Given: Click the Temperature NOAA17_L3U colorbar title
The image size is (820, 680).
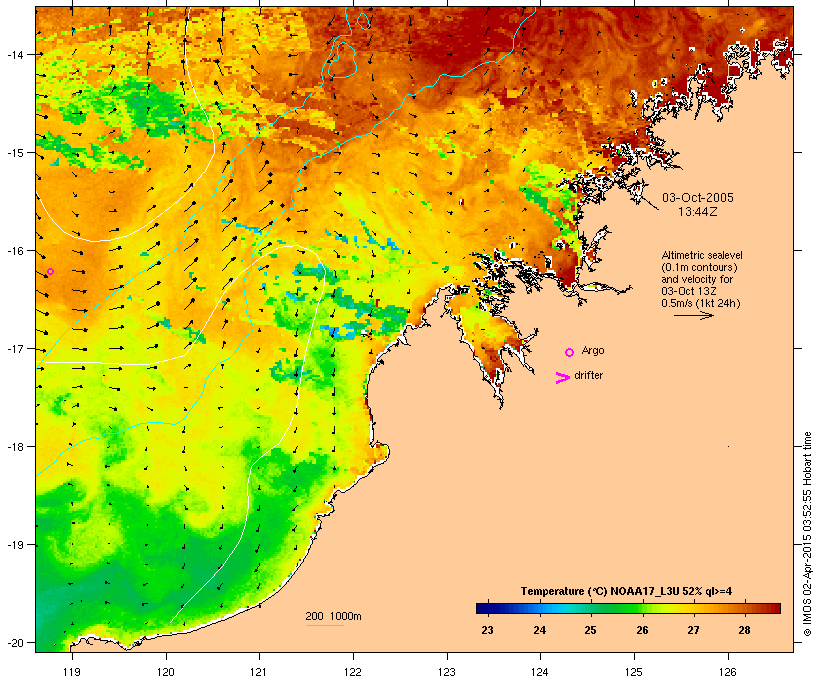Looking at the screenshot, I should point(626,591).
